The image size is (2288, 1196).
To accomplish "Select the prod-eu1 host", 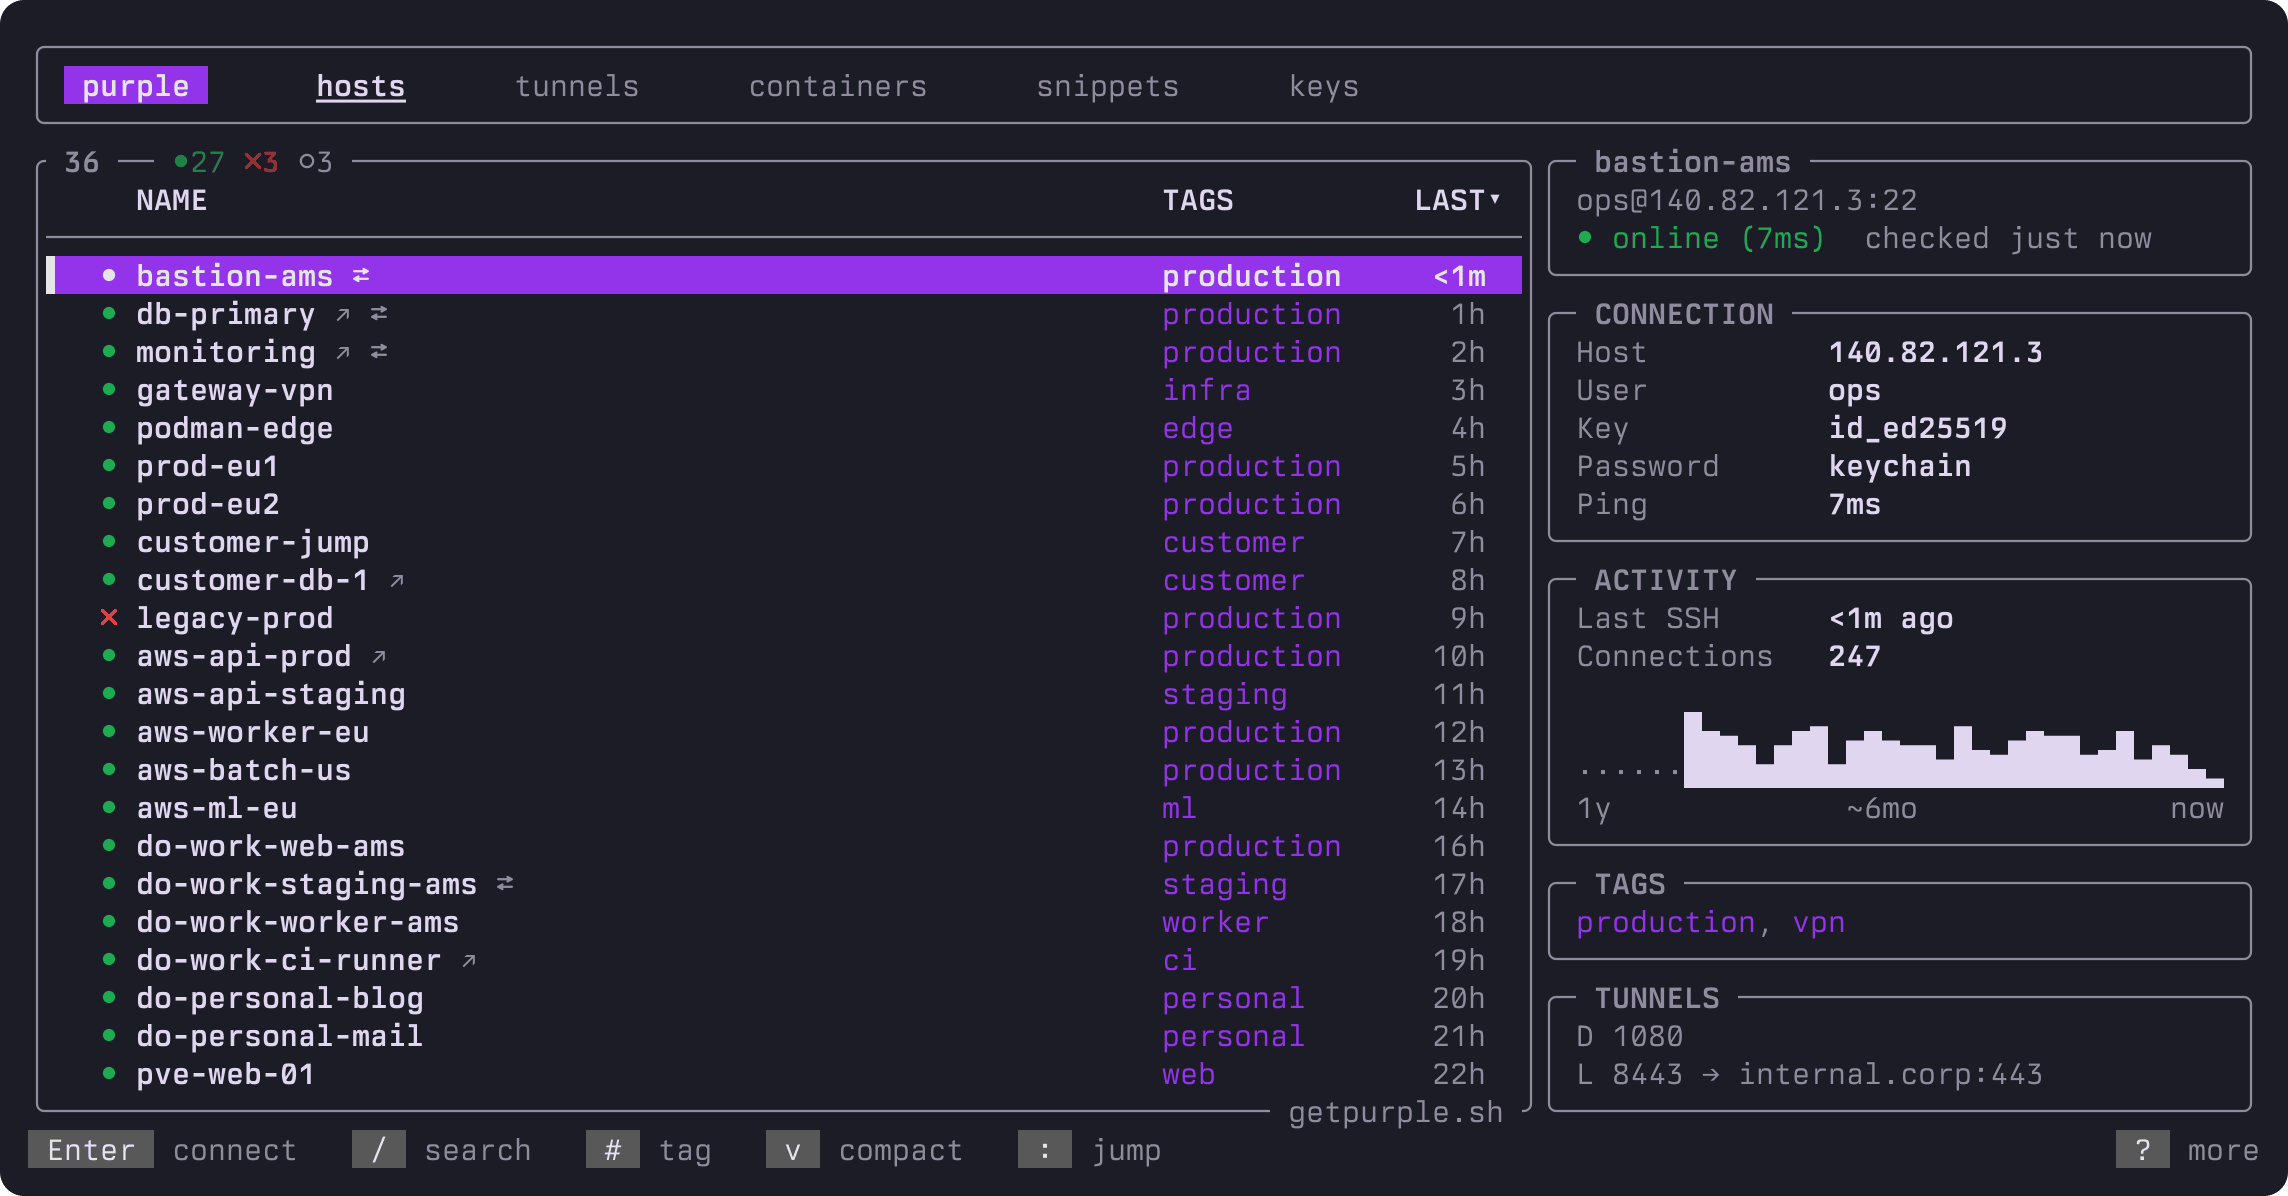I will point(784,466).
